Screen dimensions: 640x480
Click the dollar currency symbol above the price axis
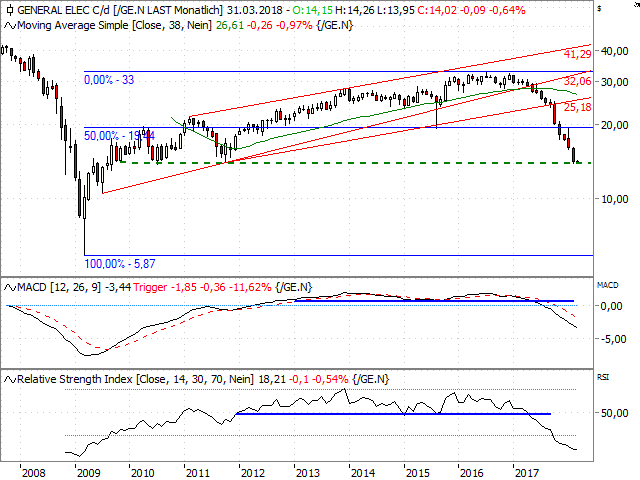[599, 8]
